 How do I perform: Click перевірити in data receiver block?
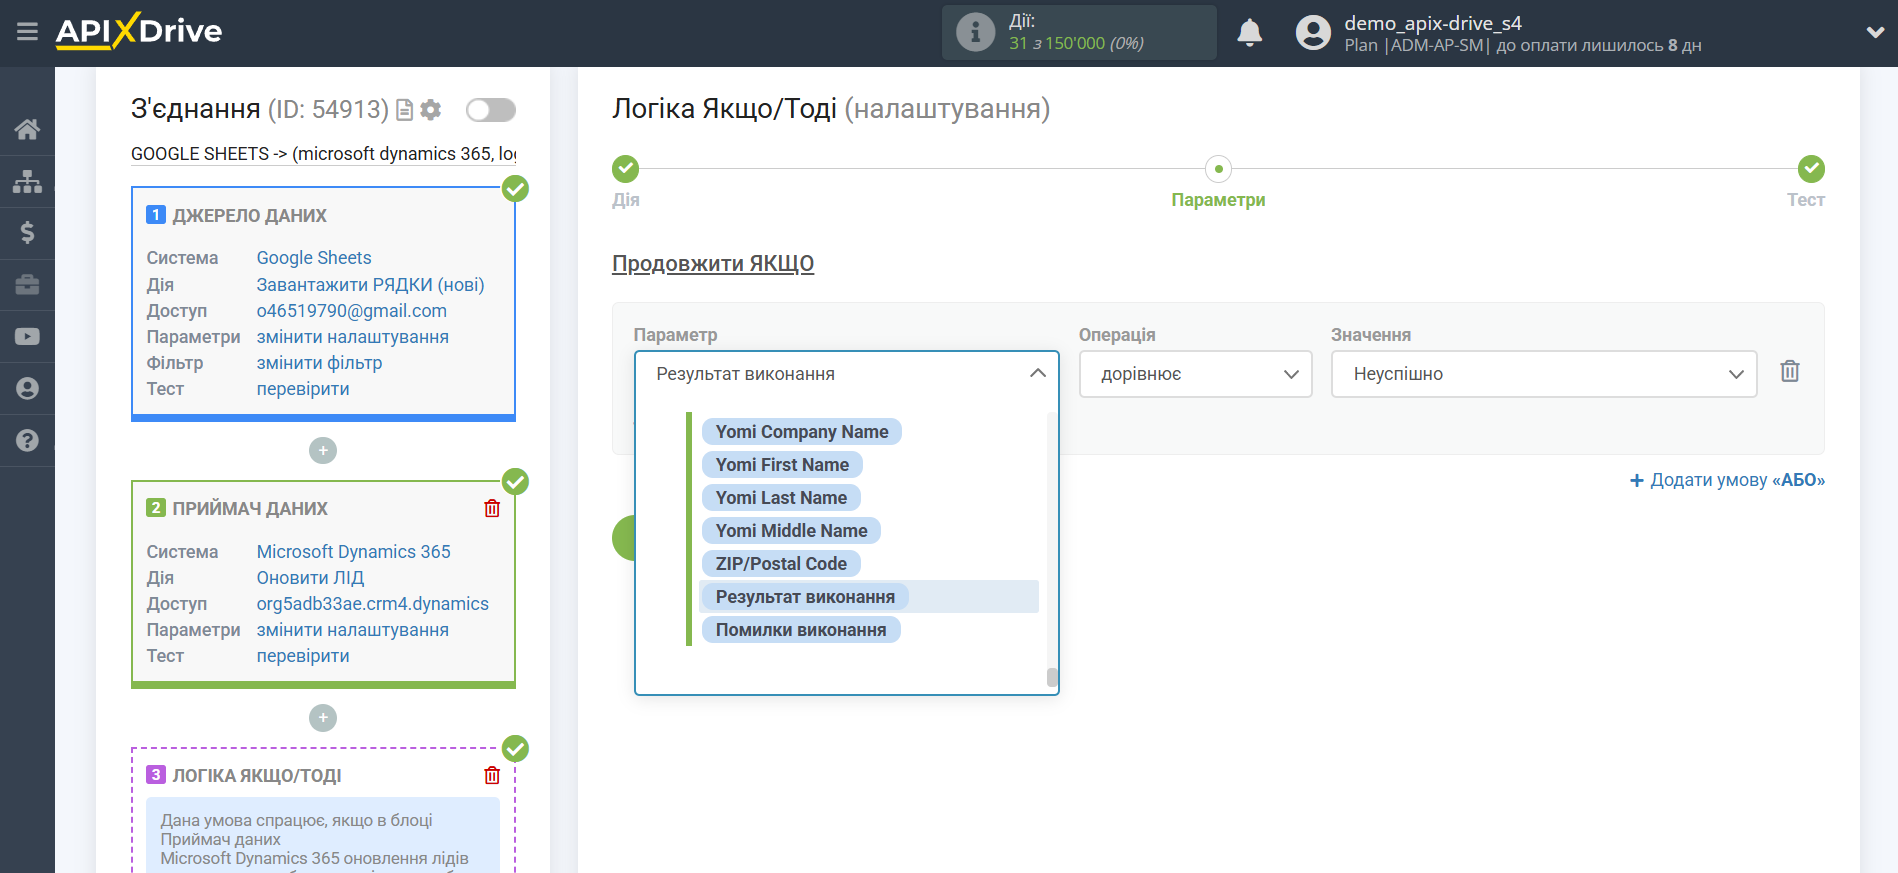(303, 656)
